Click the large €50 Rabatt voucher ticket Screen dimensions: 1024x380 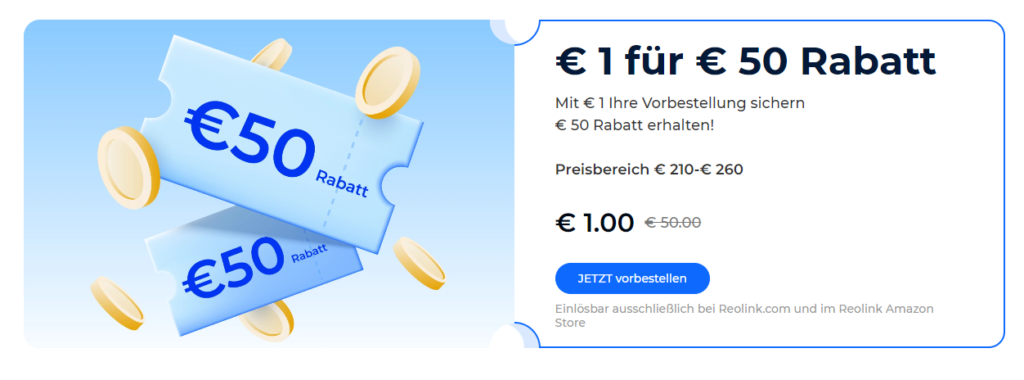click(x=281, y=144)
